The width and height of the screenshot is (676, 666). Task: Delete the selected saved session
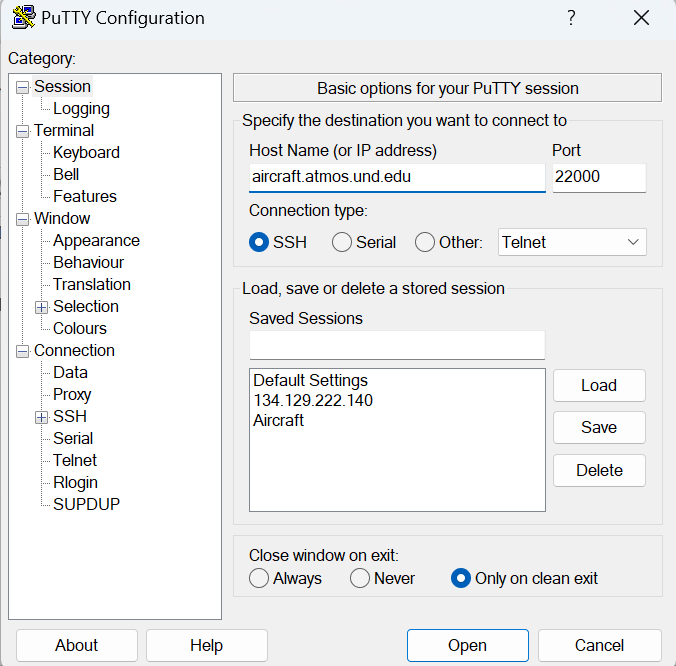pos(598,470)
